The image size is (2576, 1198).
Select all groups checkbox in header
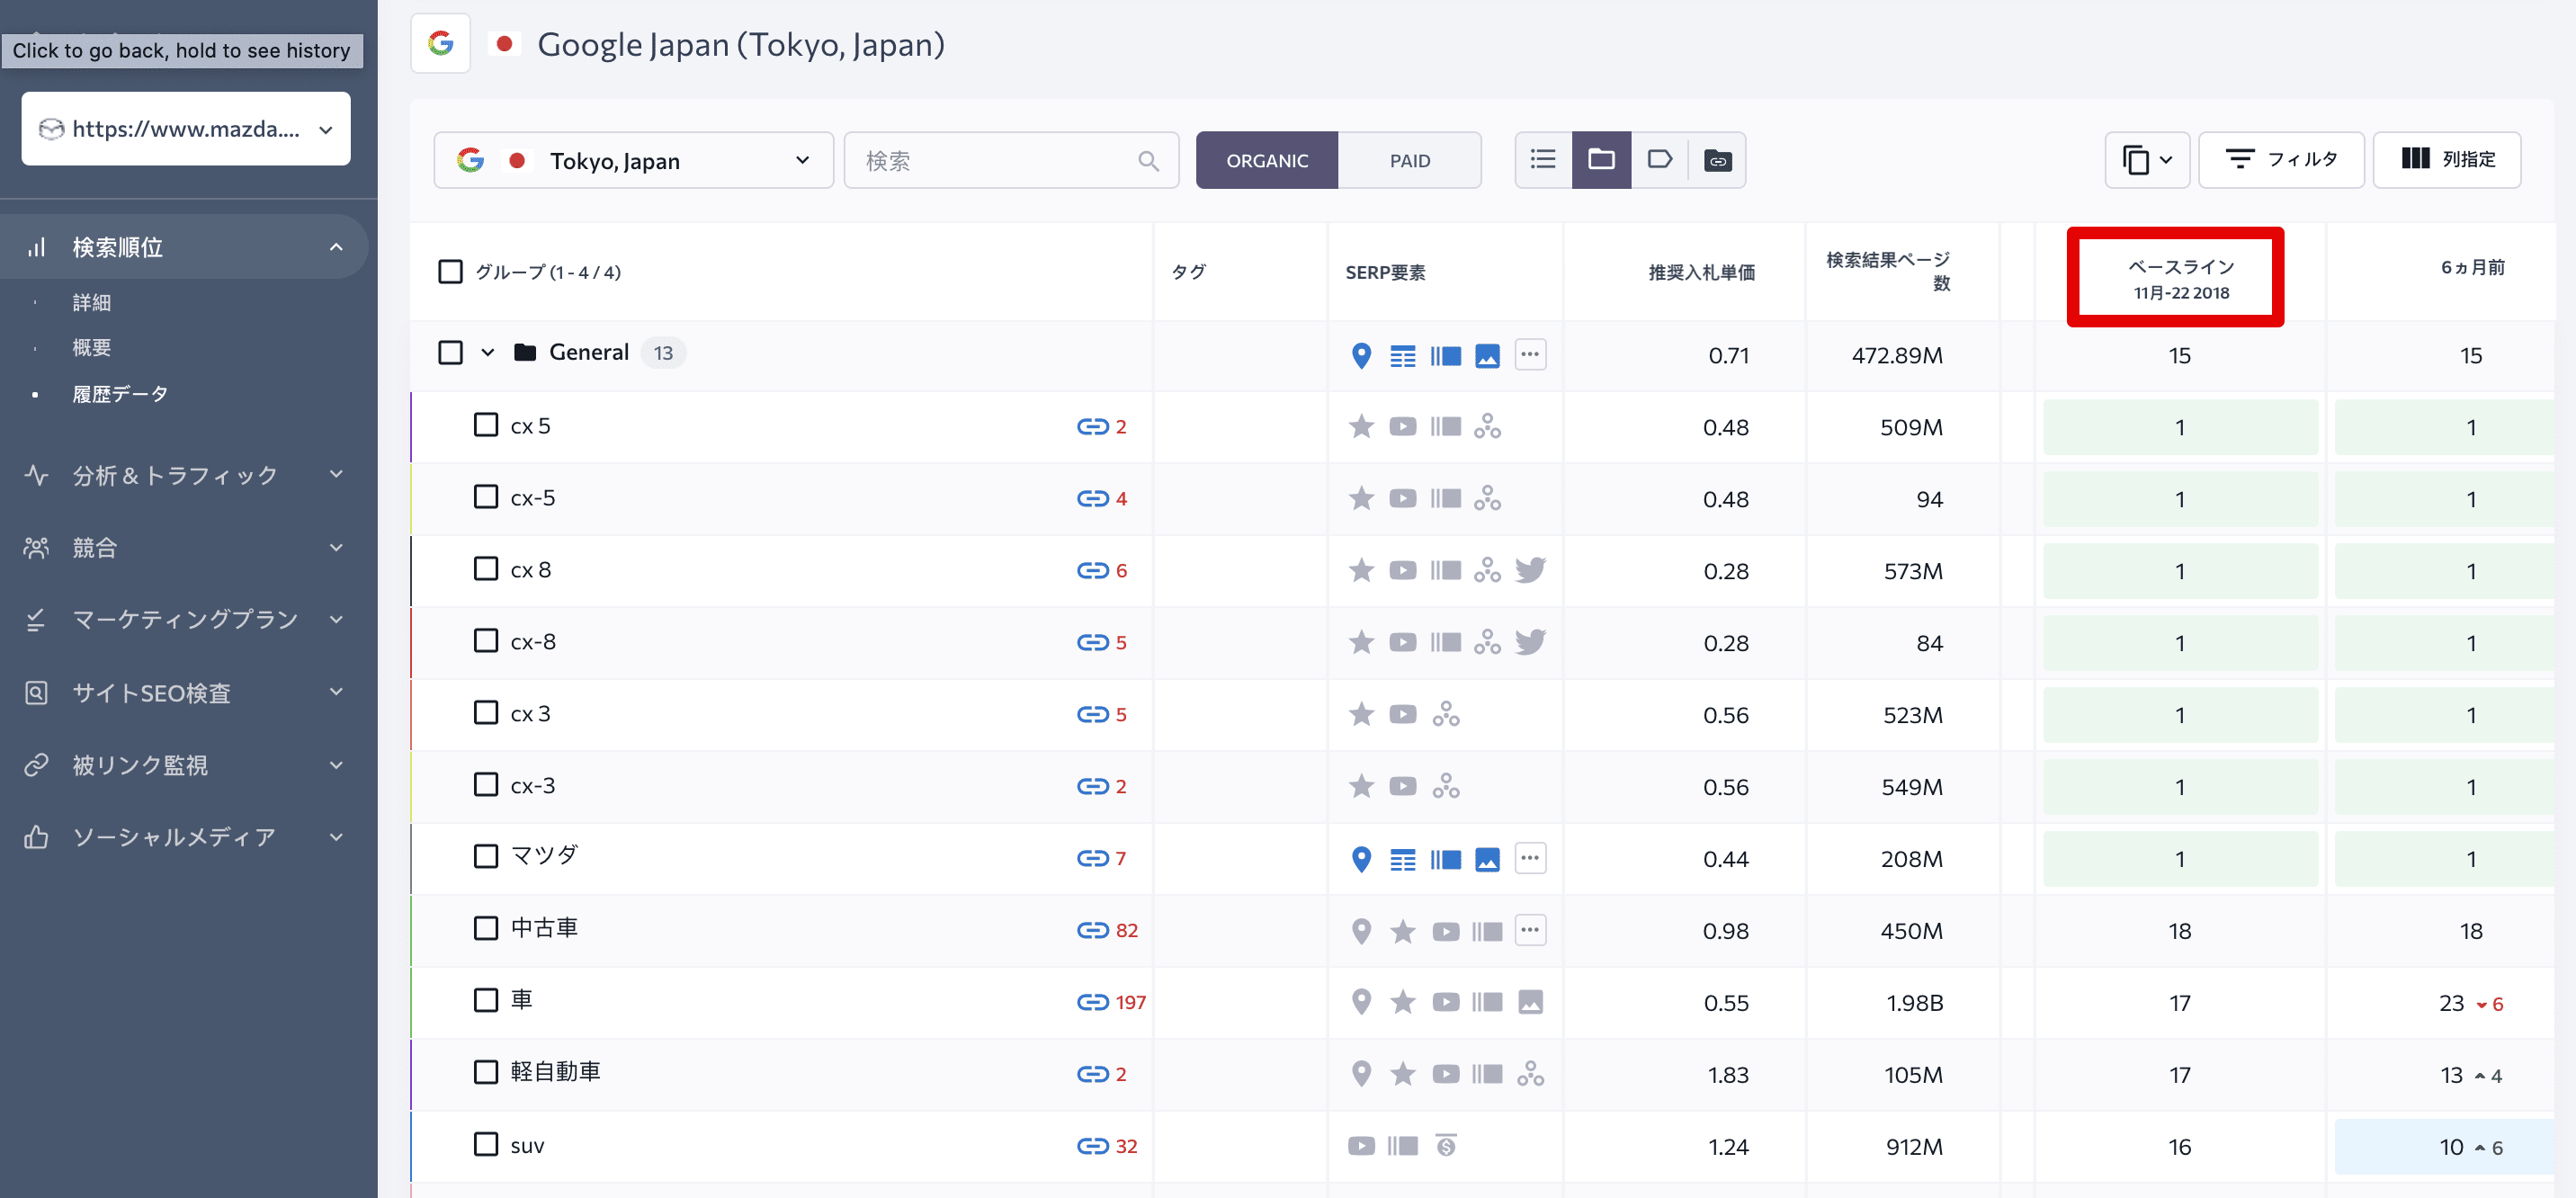tap(451, 272)
